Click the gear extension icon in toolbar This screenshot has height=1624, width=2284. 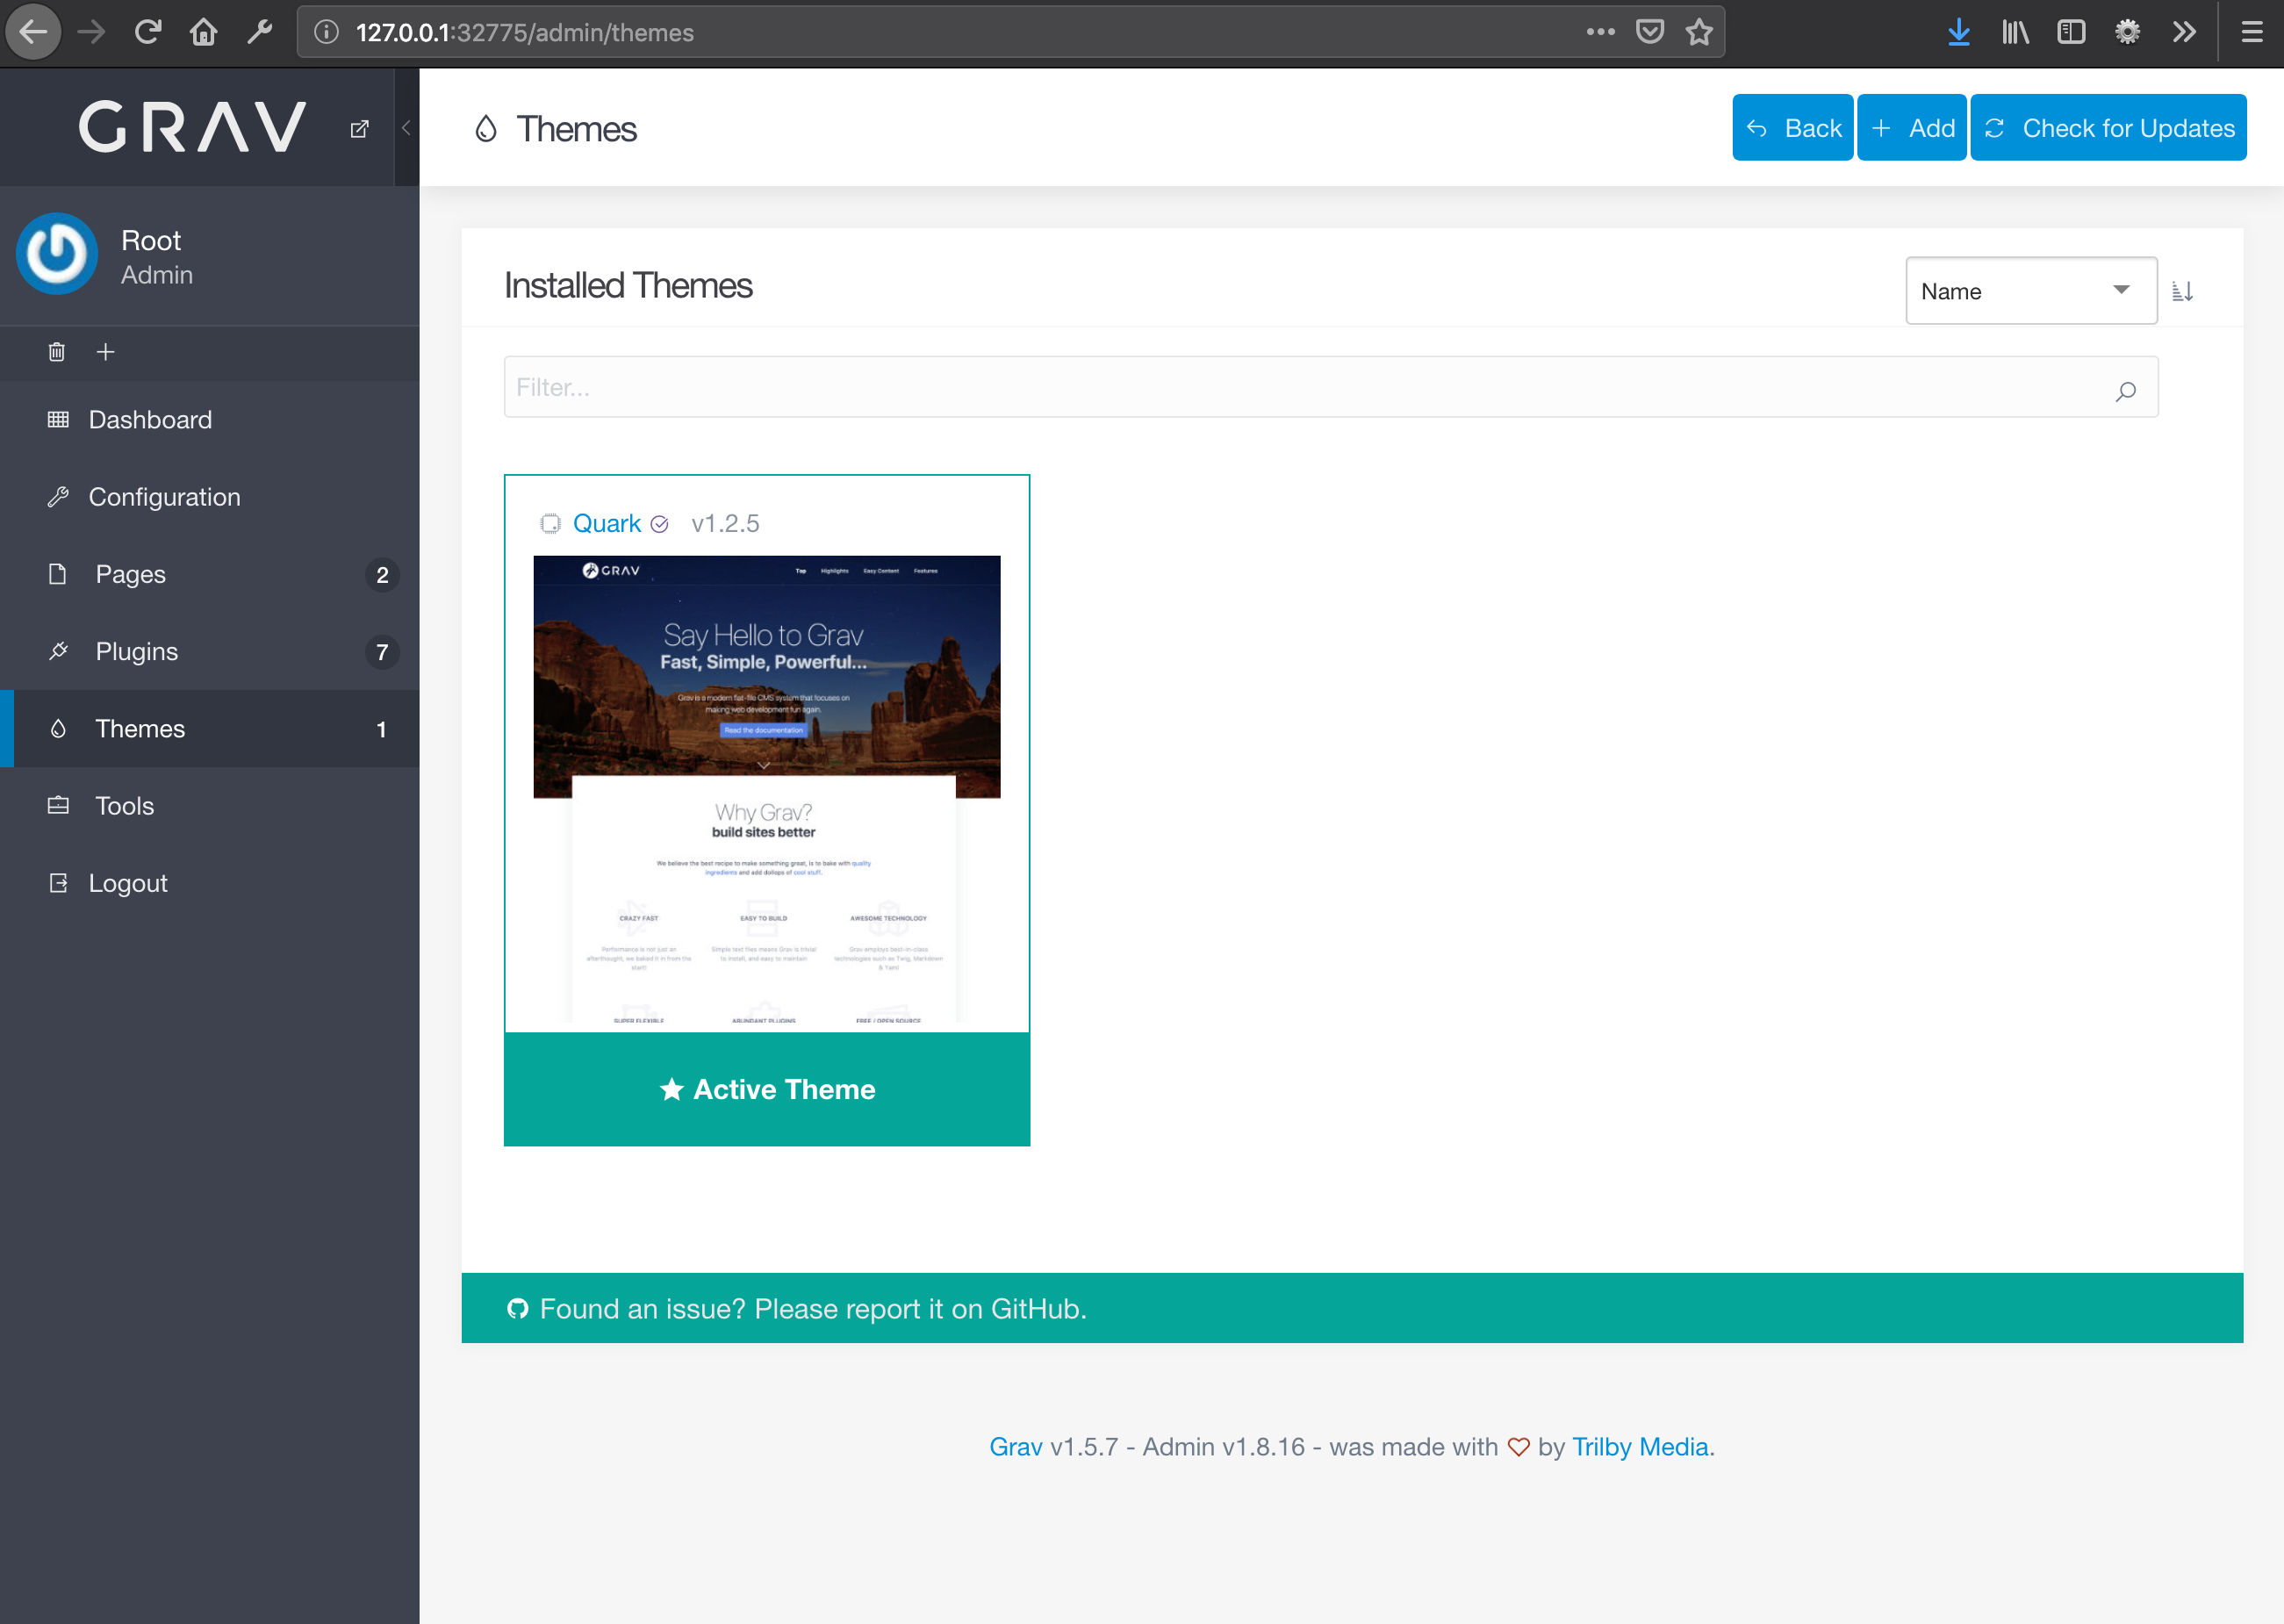pos(2127,32)
